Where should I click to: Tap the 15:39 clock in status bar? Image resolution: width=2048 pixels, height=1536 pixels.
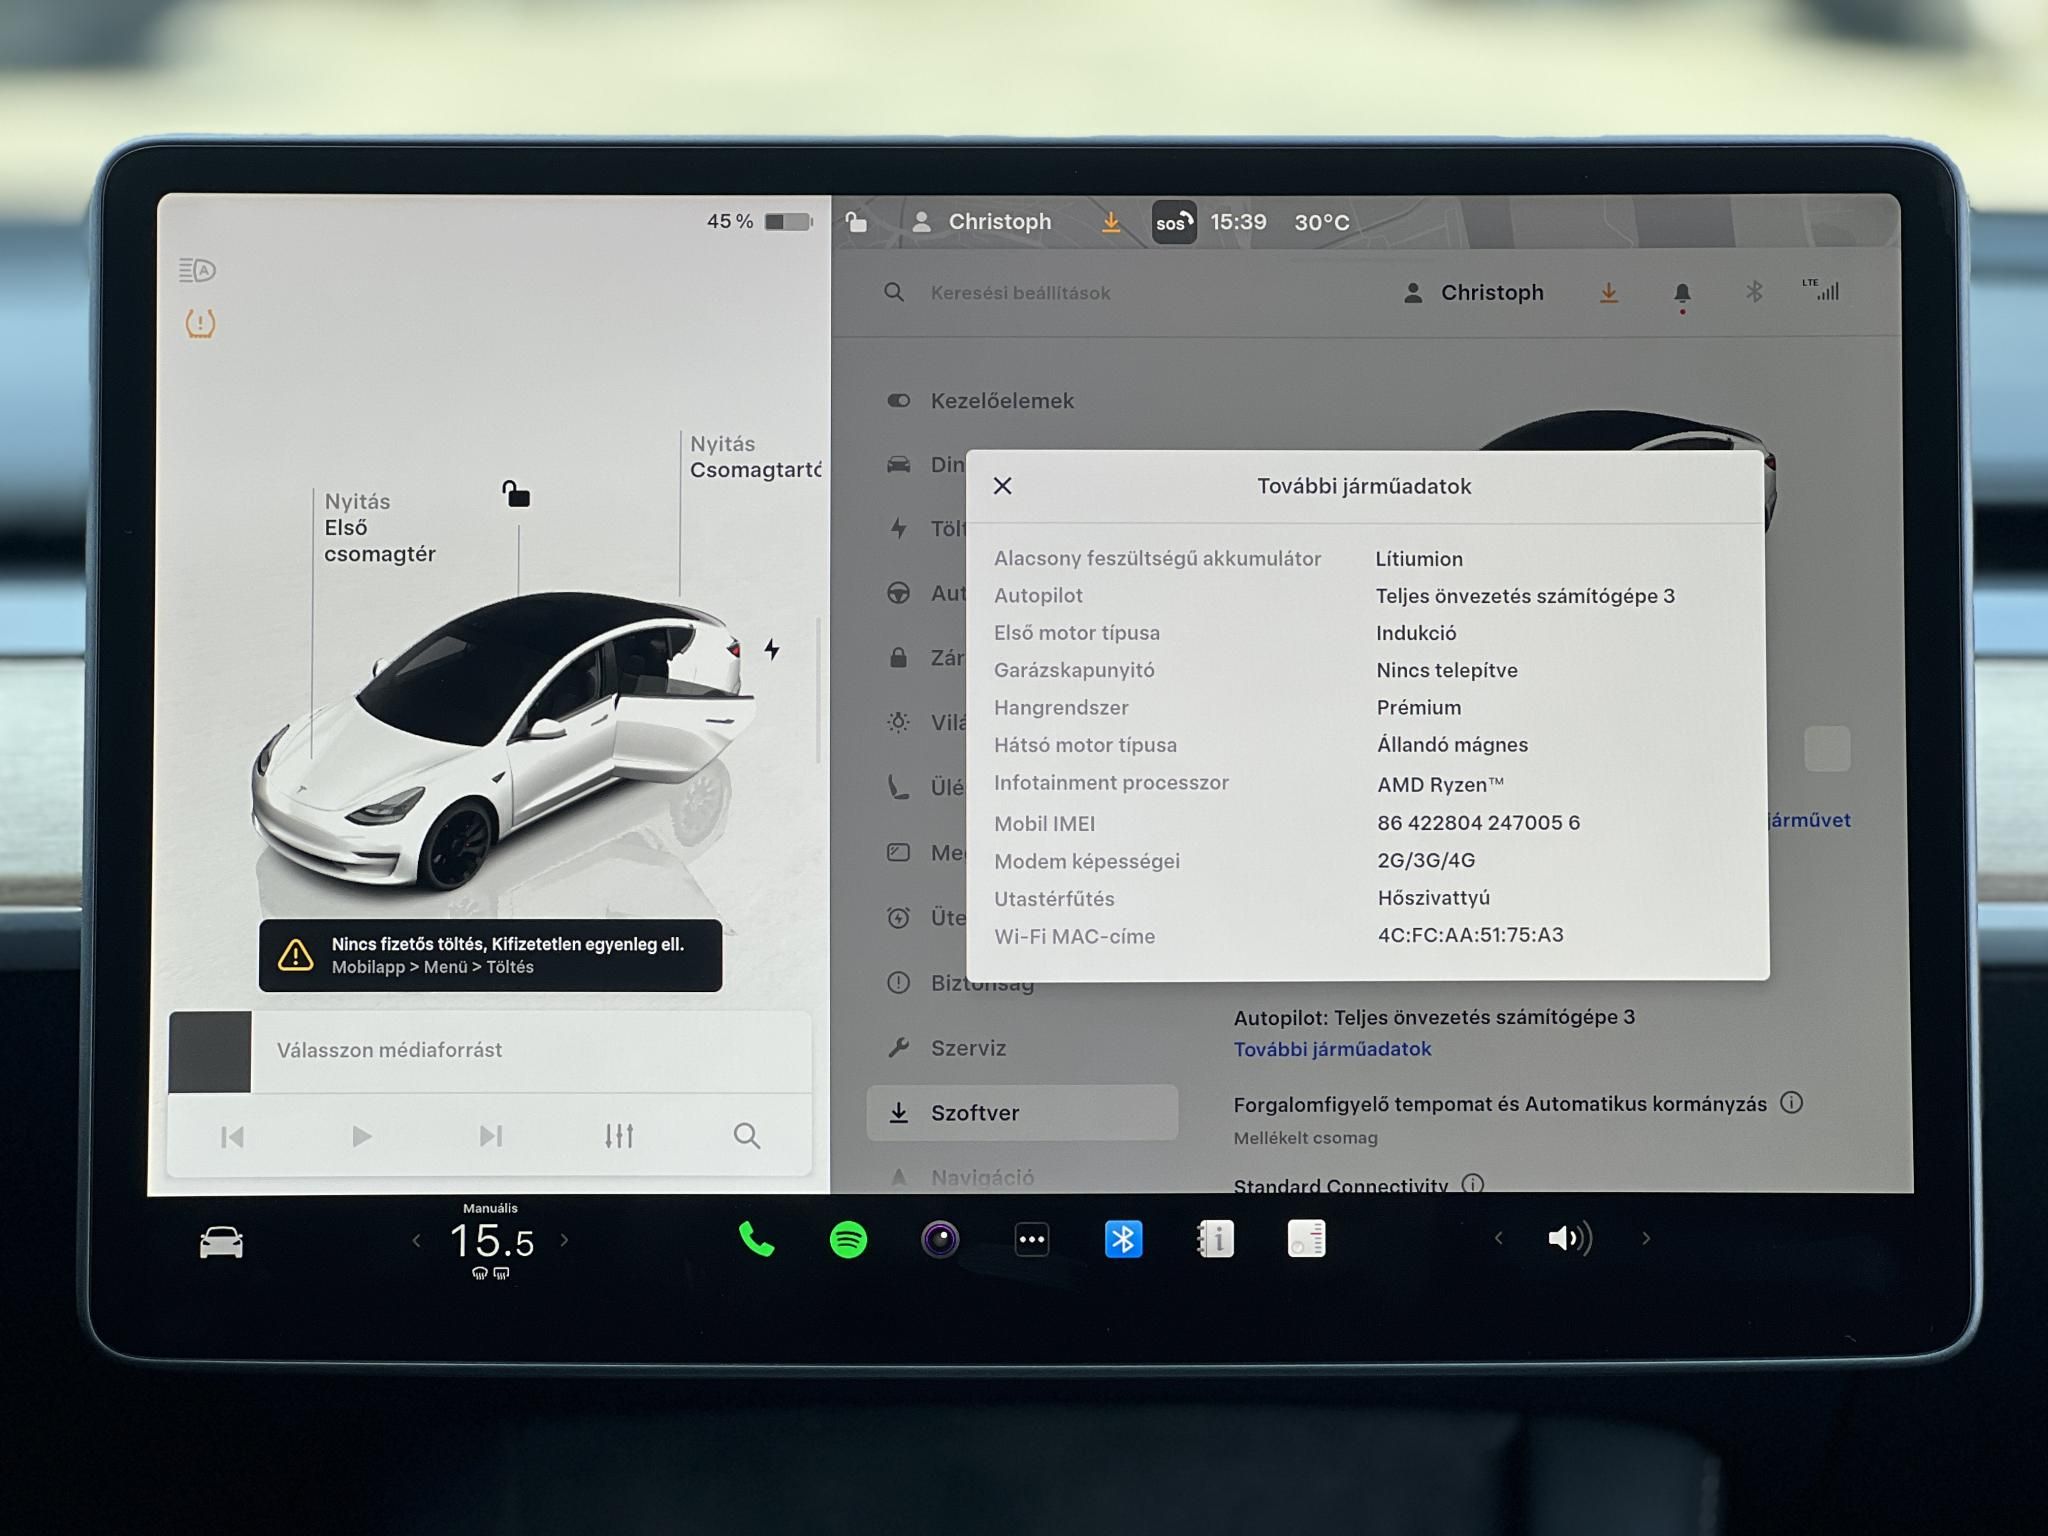pos(1238,222)
